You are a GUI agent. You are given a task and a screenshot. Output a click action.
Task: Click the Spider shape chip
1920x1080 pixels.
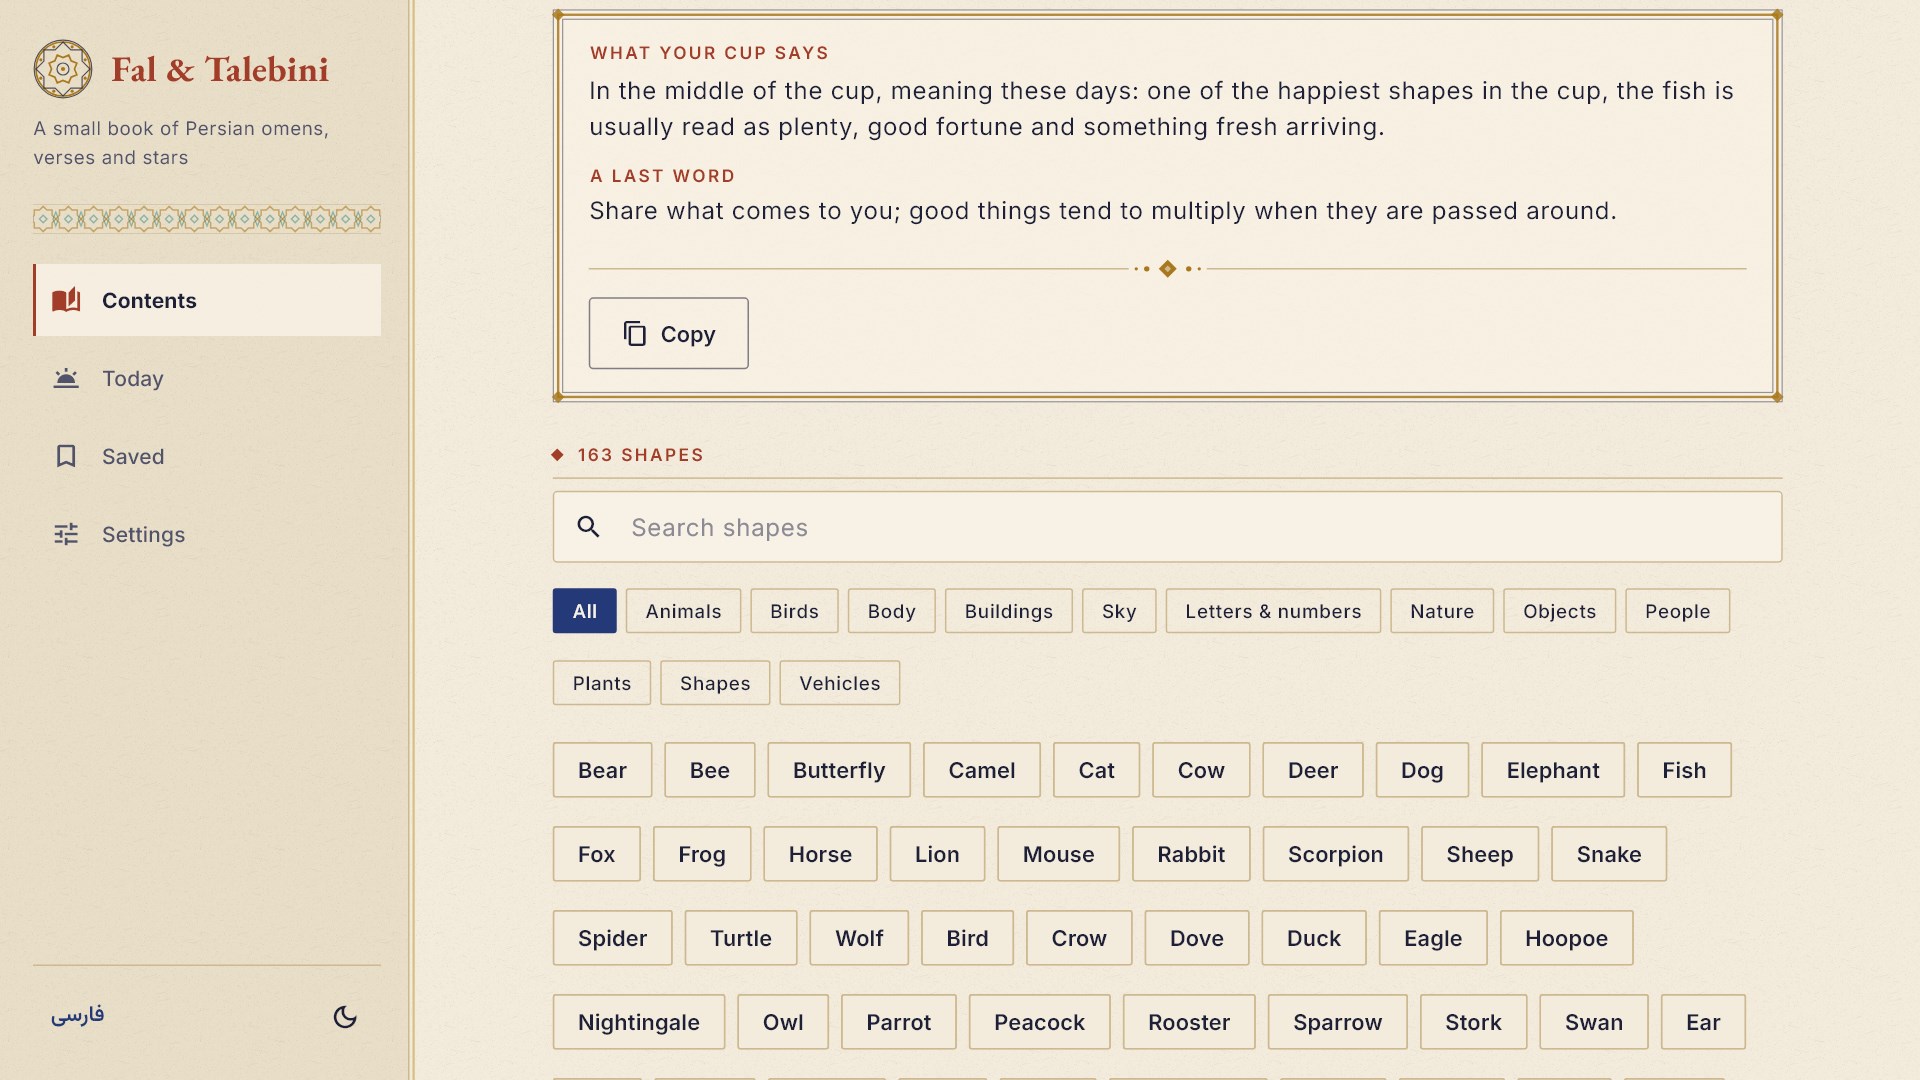(x=612, y=938)
